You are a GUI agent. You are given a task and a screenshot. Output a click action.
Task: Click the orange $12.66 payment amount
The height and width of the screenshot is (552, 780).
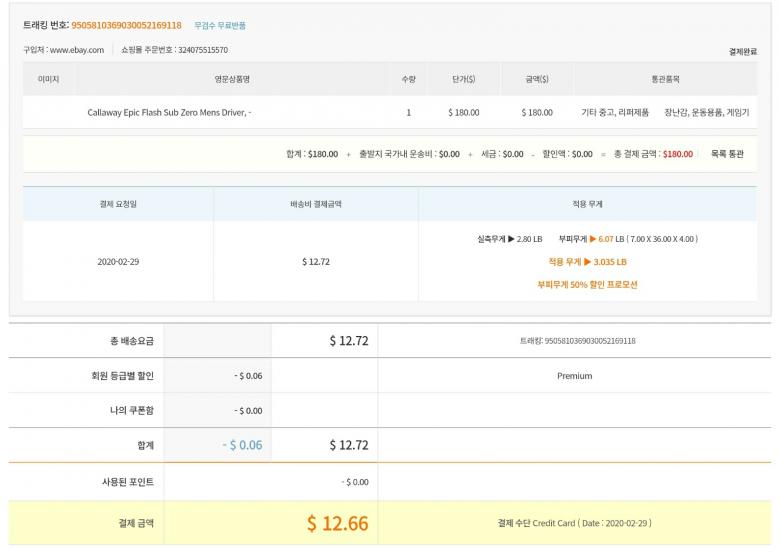point(337,523)
